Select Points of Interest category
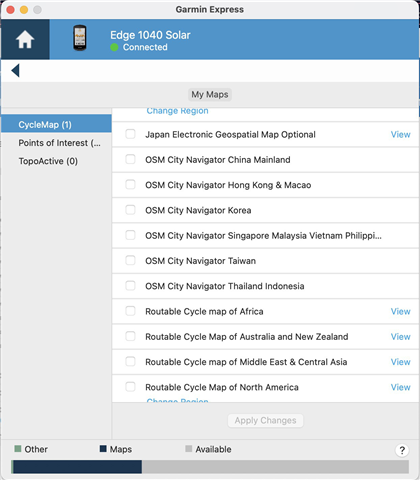Screen dimensions: 420x480 click(x=56, y=143)
